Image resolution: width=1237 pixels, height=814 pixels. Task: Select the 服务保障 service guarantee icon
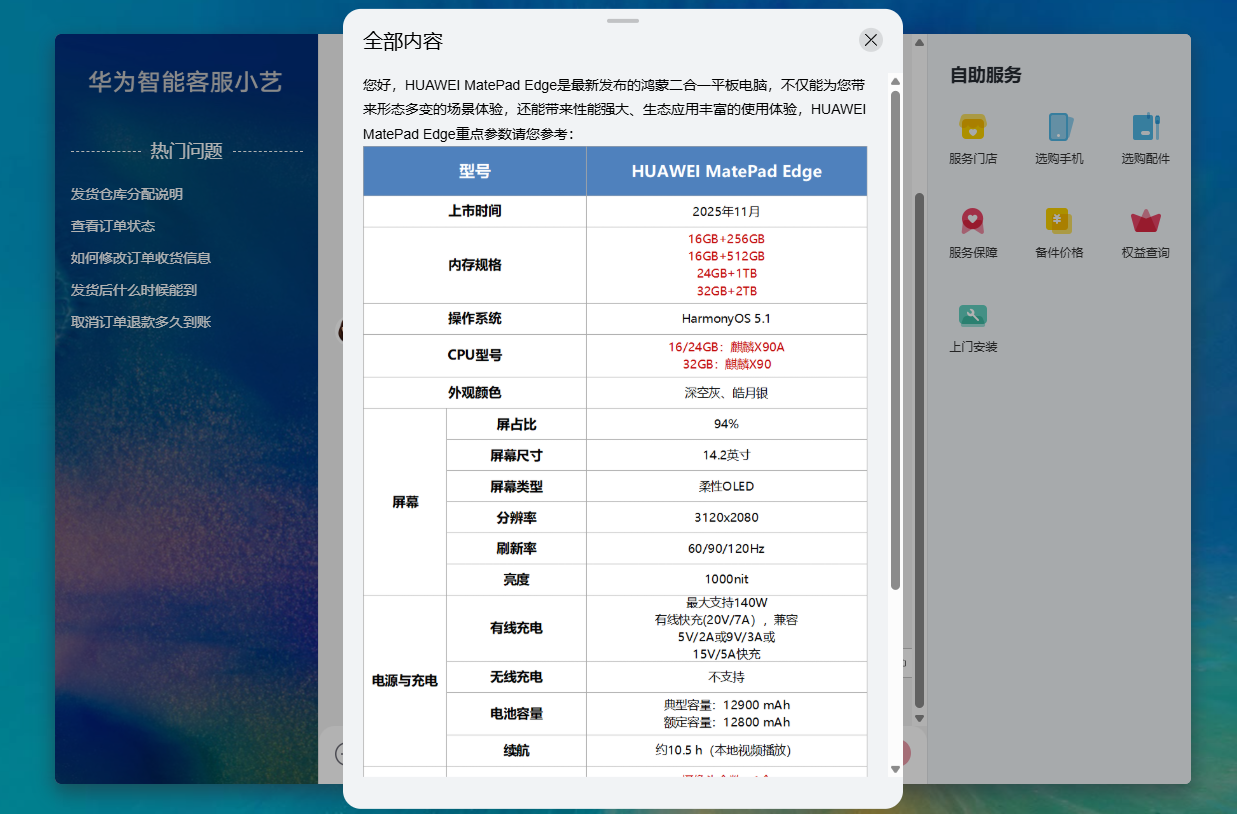[x=972, y=222]
